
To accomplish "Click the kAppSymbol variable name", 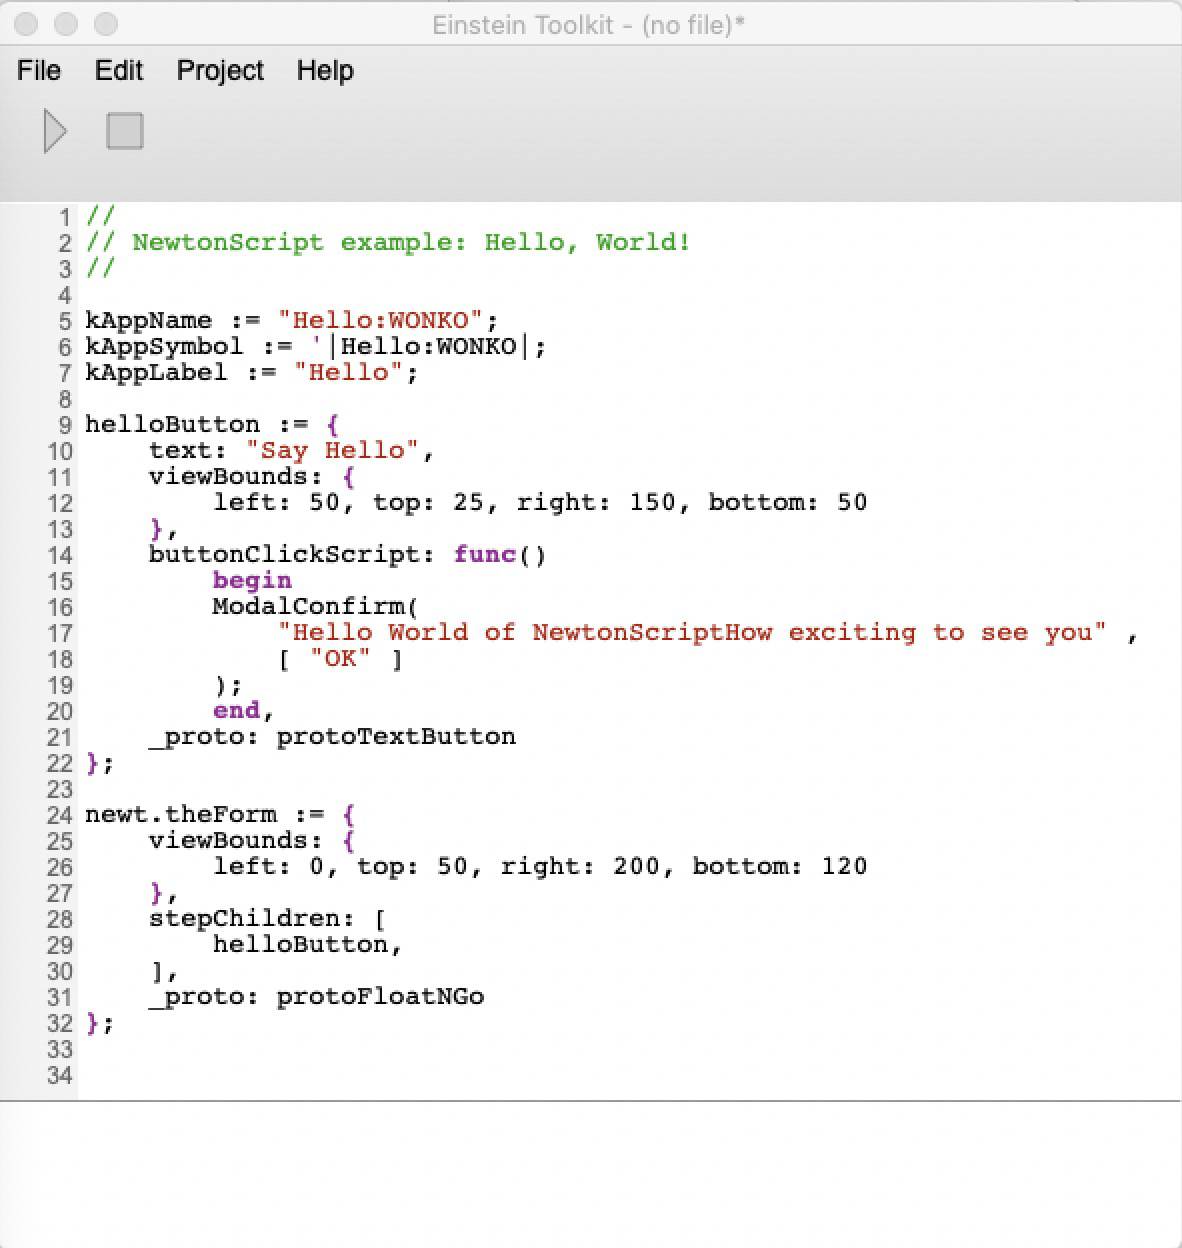I will point(164,347).
